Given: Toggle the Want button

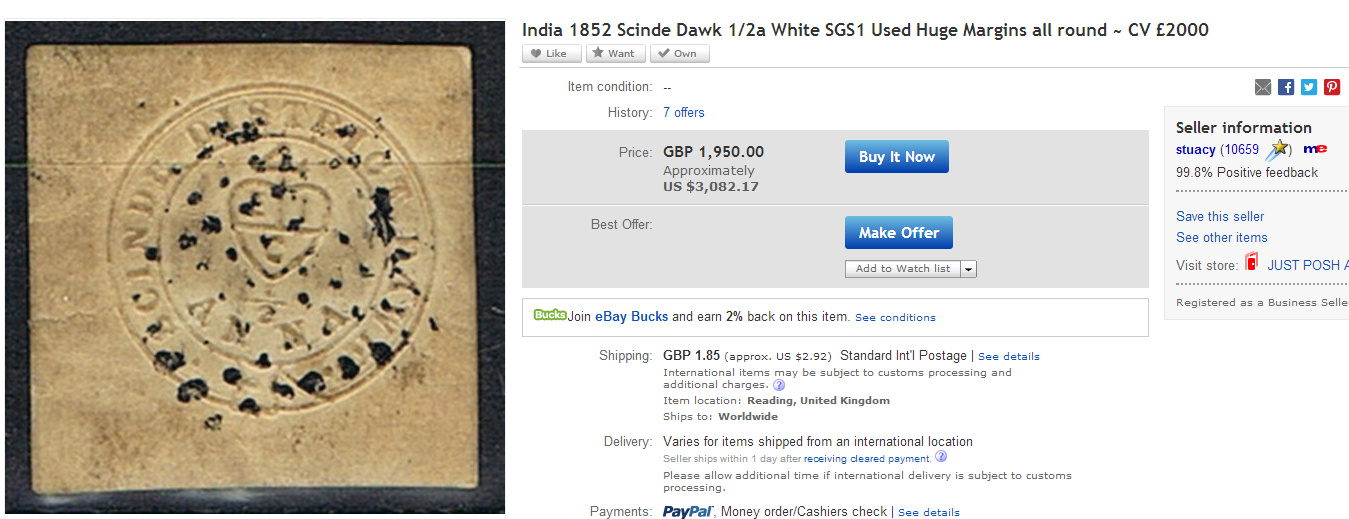Looking at the screenshot, I should point(615,54).
